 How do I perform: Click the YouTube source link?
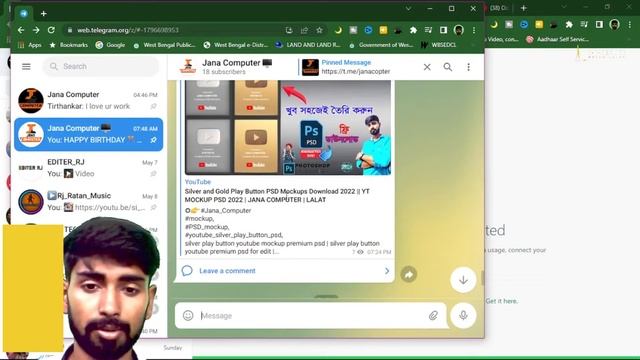coord(198,182)
